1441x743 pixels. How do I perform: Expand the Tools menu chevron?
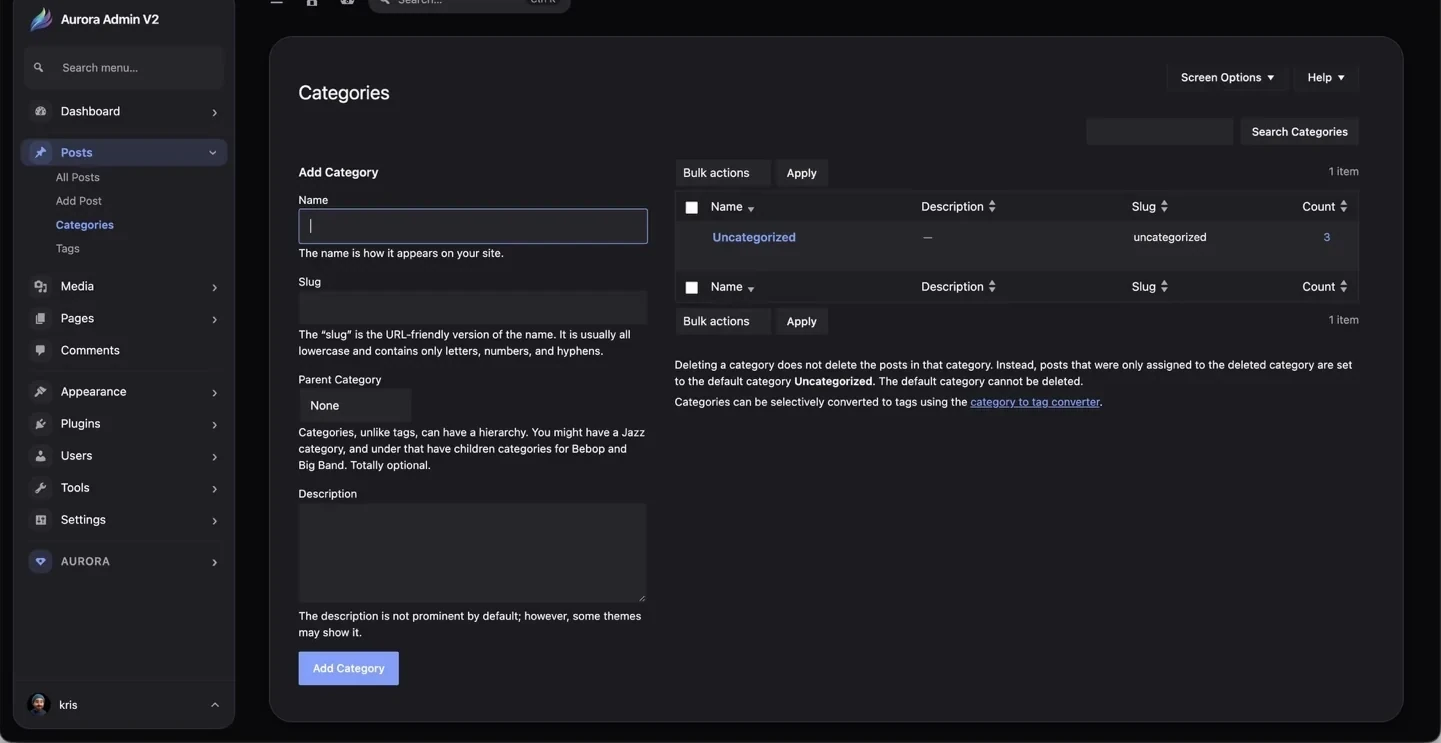point(214,488)
